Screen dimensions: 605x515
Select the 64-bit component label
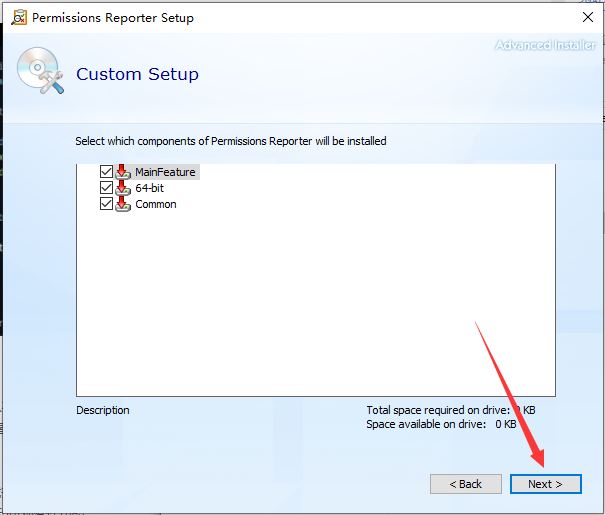[x=150, y=188]
